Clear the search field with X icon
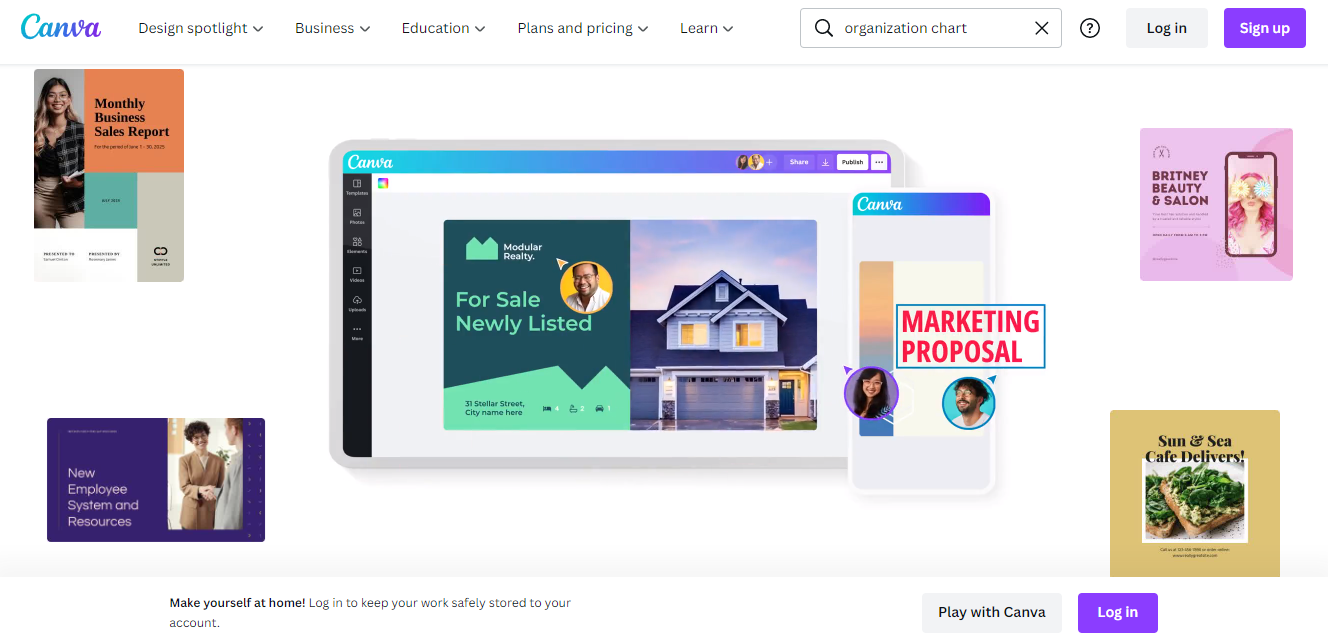 1041,28
